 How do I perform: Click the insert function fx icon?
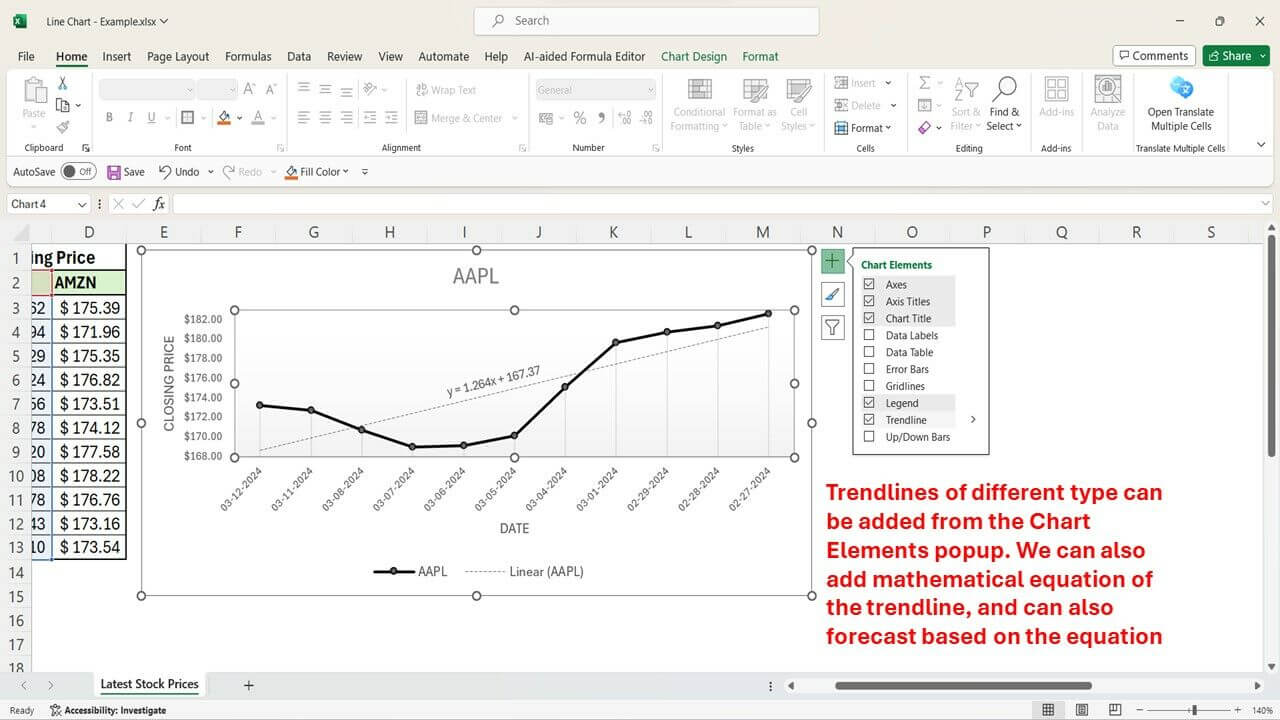tap(159, 204)
